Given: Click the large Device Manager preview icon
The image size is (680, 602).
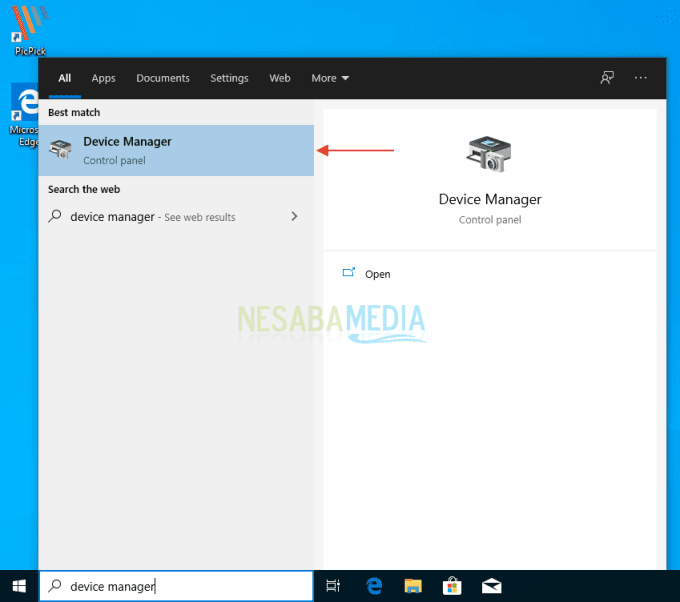Looking at the screenshot, I should (489, 154).
